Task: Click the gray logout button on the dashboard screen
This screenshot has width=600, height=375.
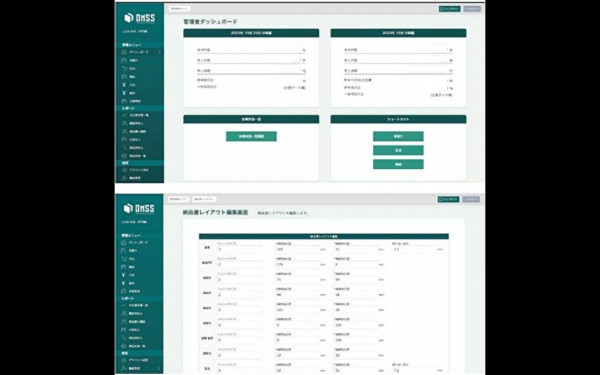Action: coord(472,8)
